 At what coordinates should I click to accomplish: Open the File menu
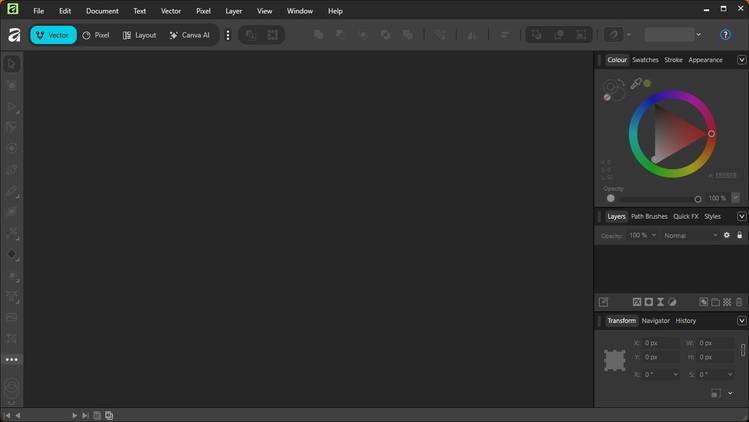click(x=39, y=11)
